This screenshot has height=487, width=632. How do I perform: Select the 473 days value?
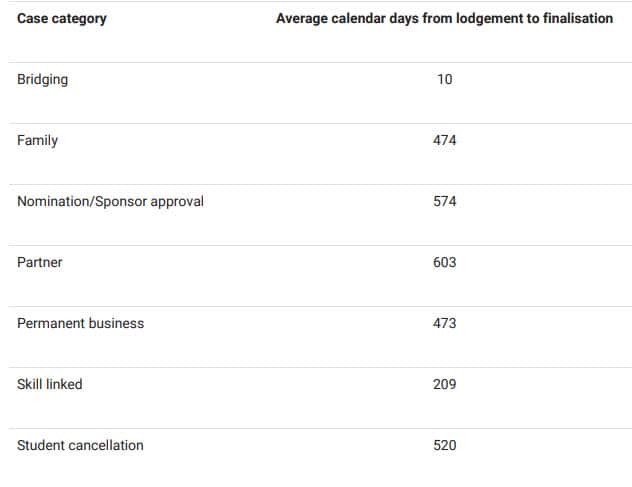[x=444, y=323]
